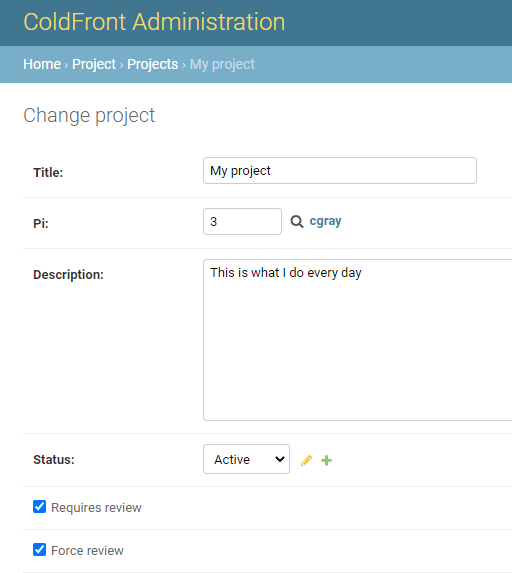
Task: Navigate to the Projects breadcrumb link
Action: (x=153, y=64)
